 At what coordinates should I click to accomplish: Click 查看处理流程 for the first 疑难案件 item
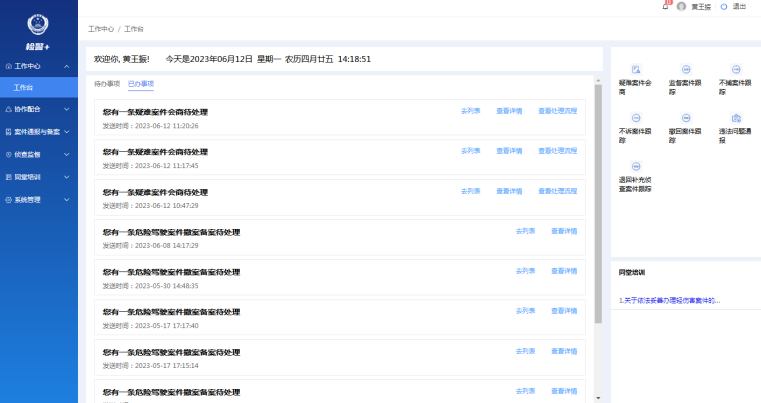coord(558,111)
